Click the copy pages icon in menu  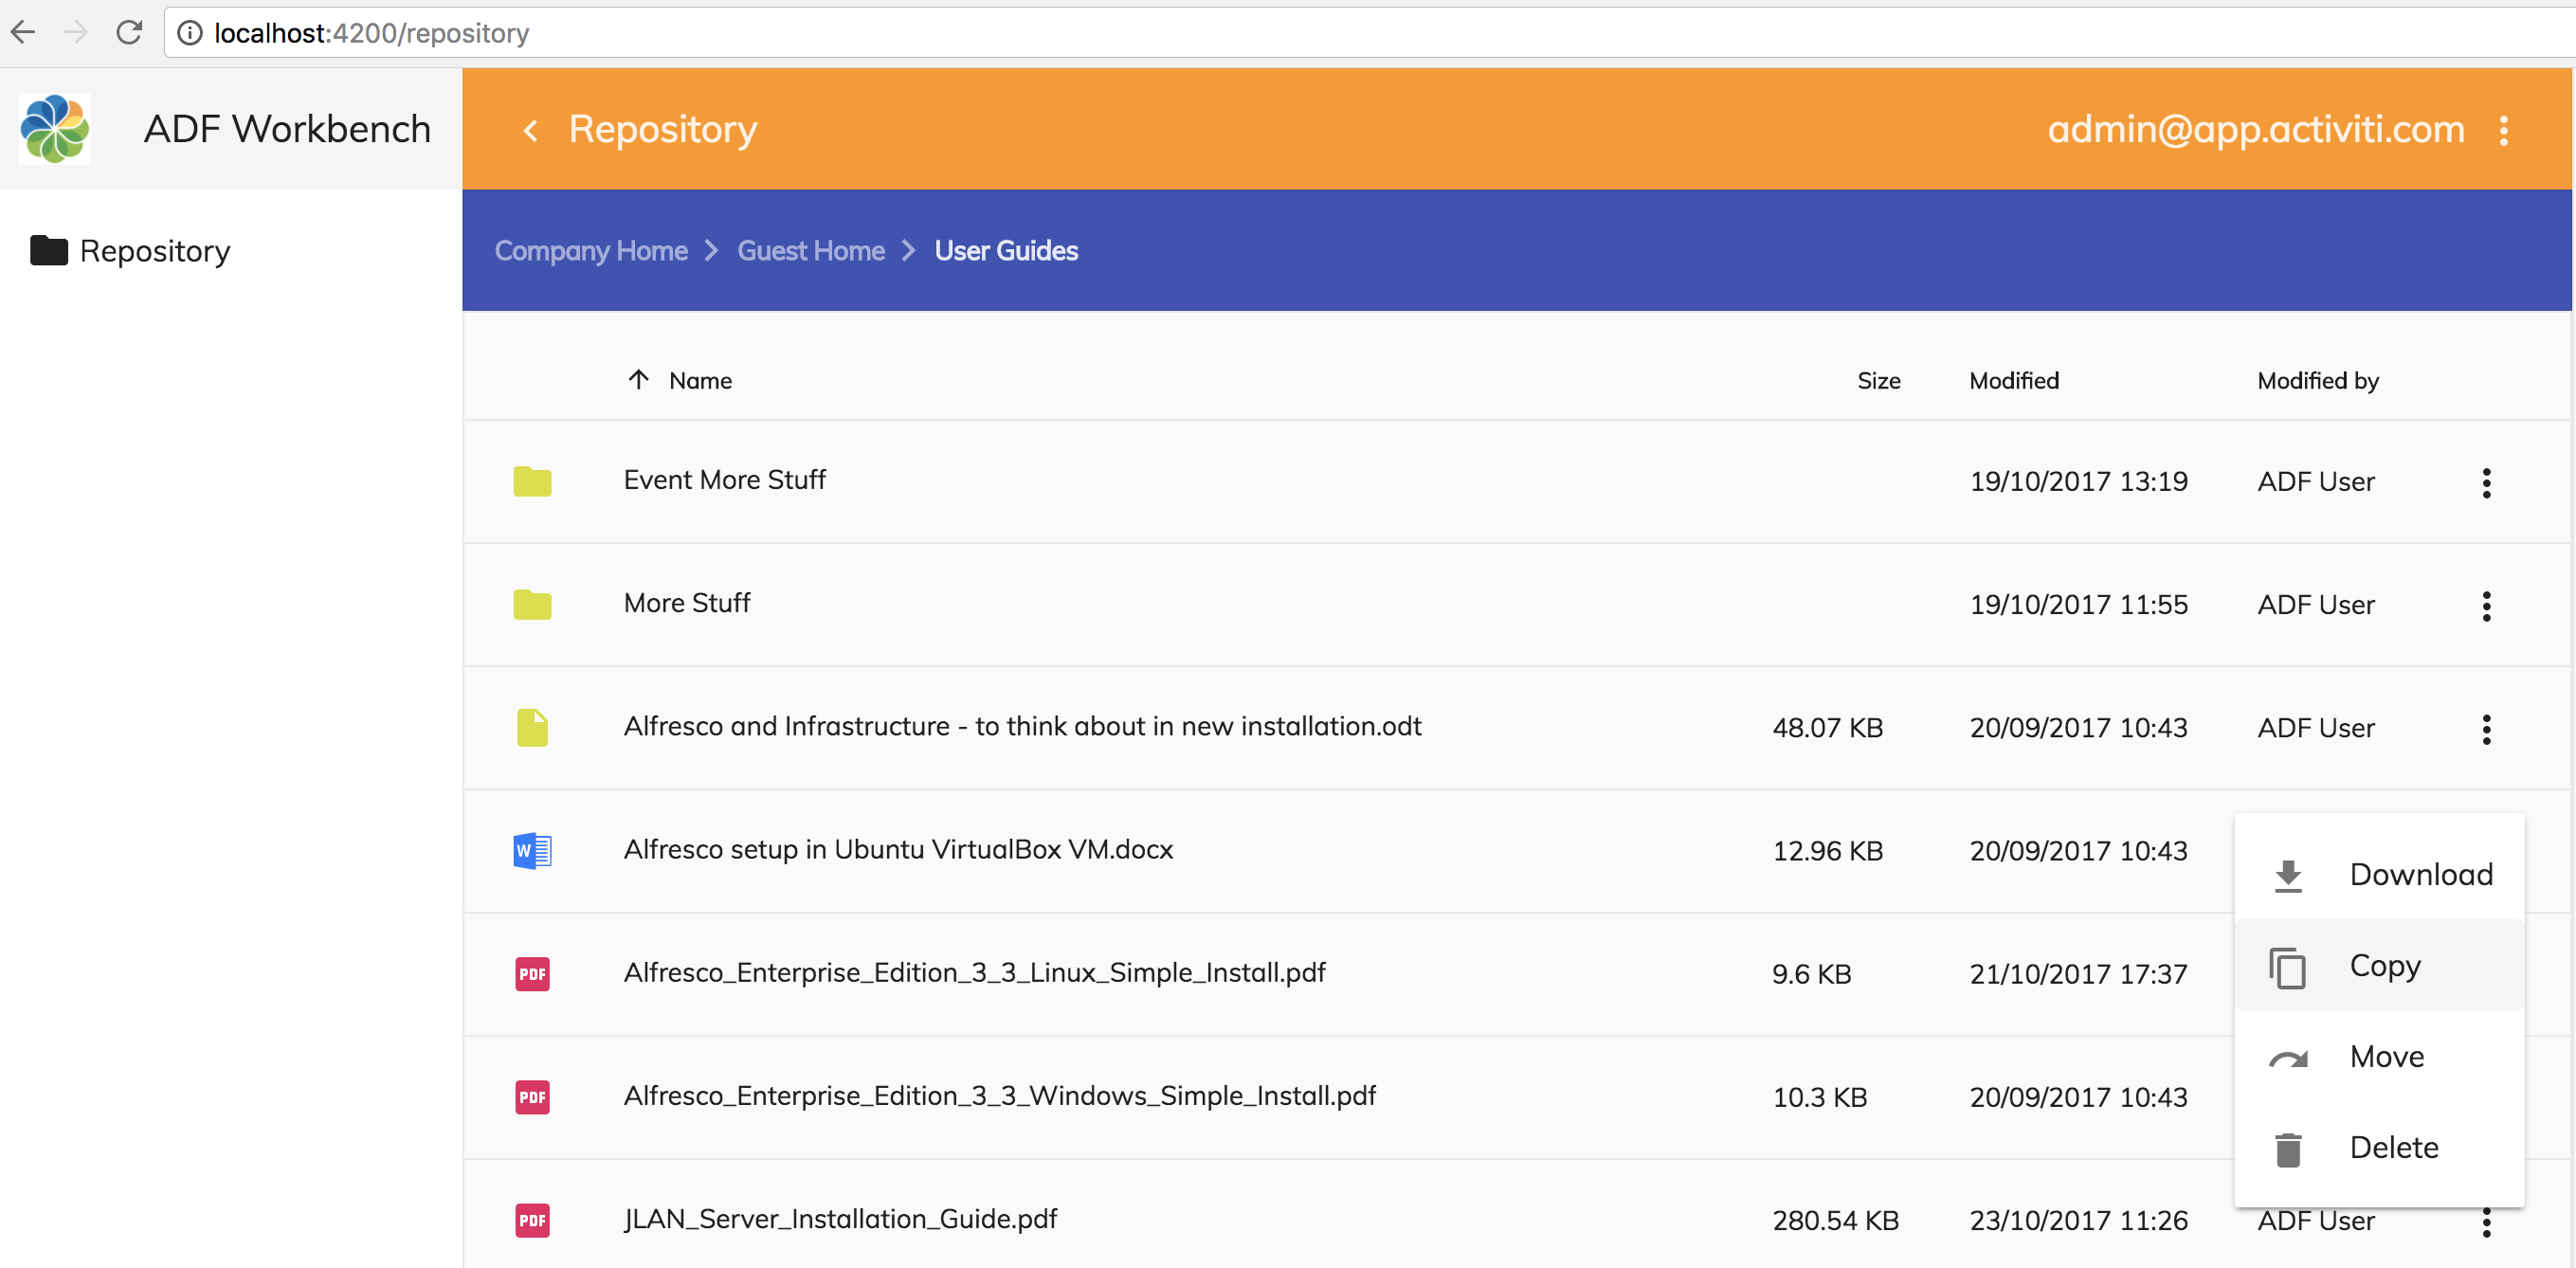2288,967
